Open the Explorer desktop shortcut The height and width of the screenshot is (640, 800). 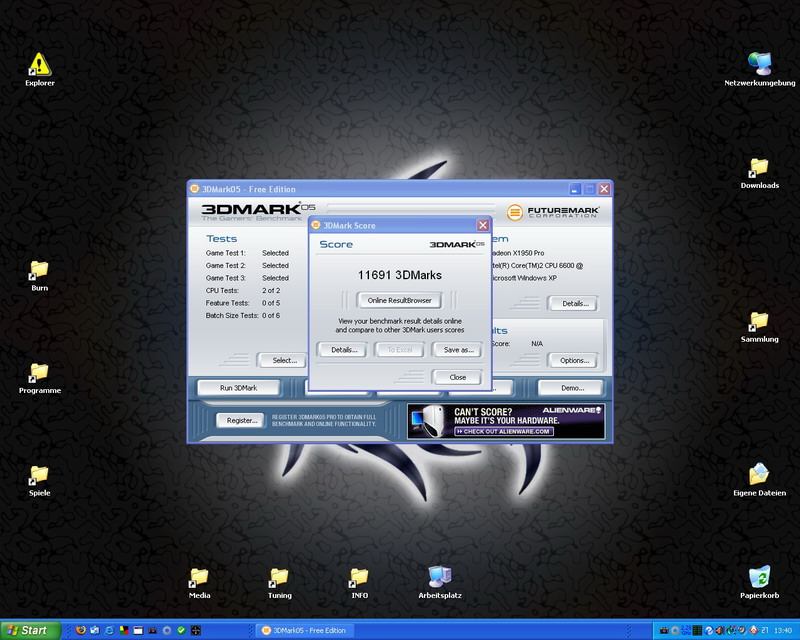coord(40,69)
